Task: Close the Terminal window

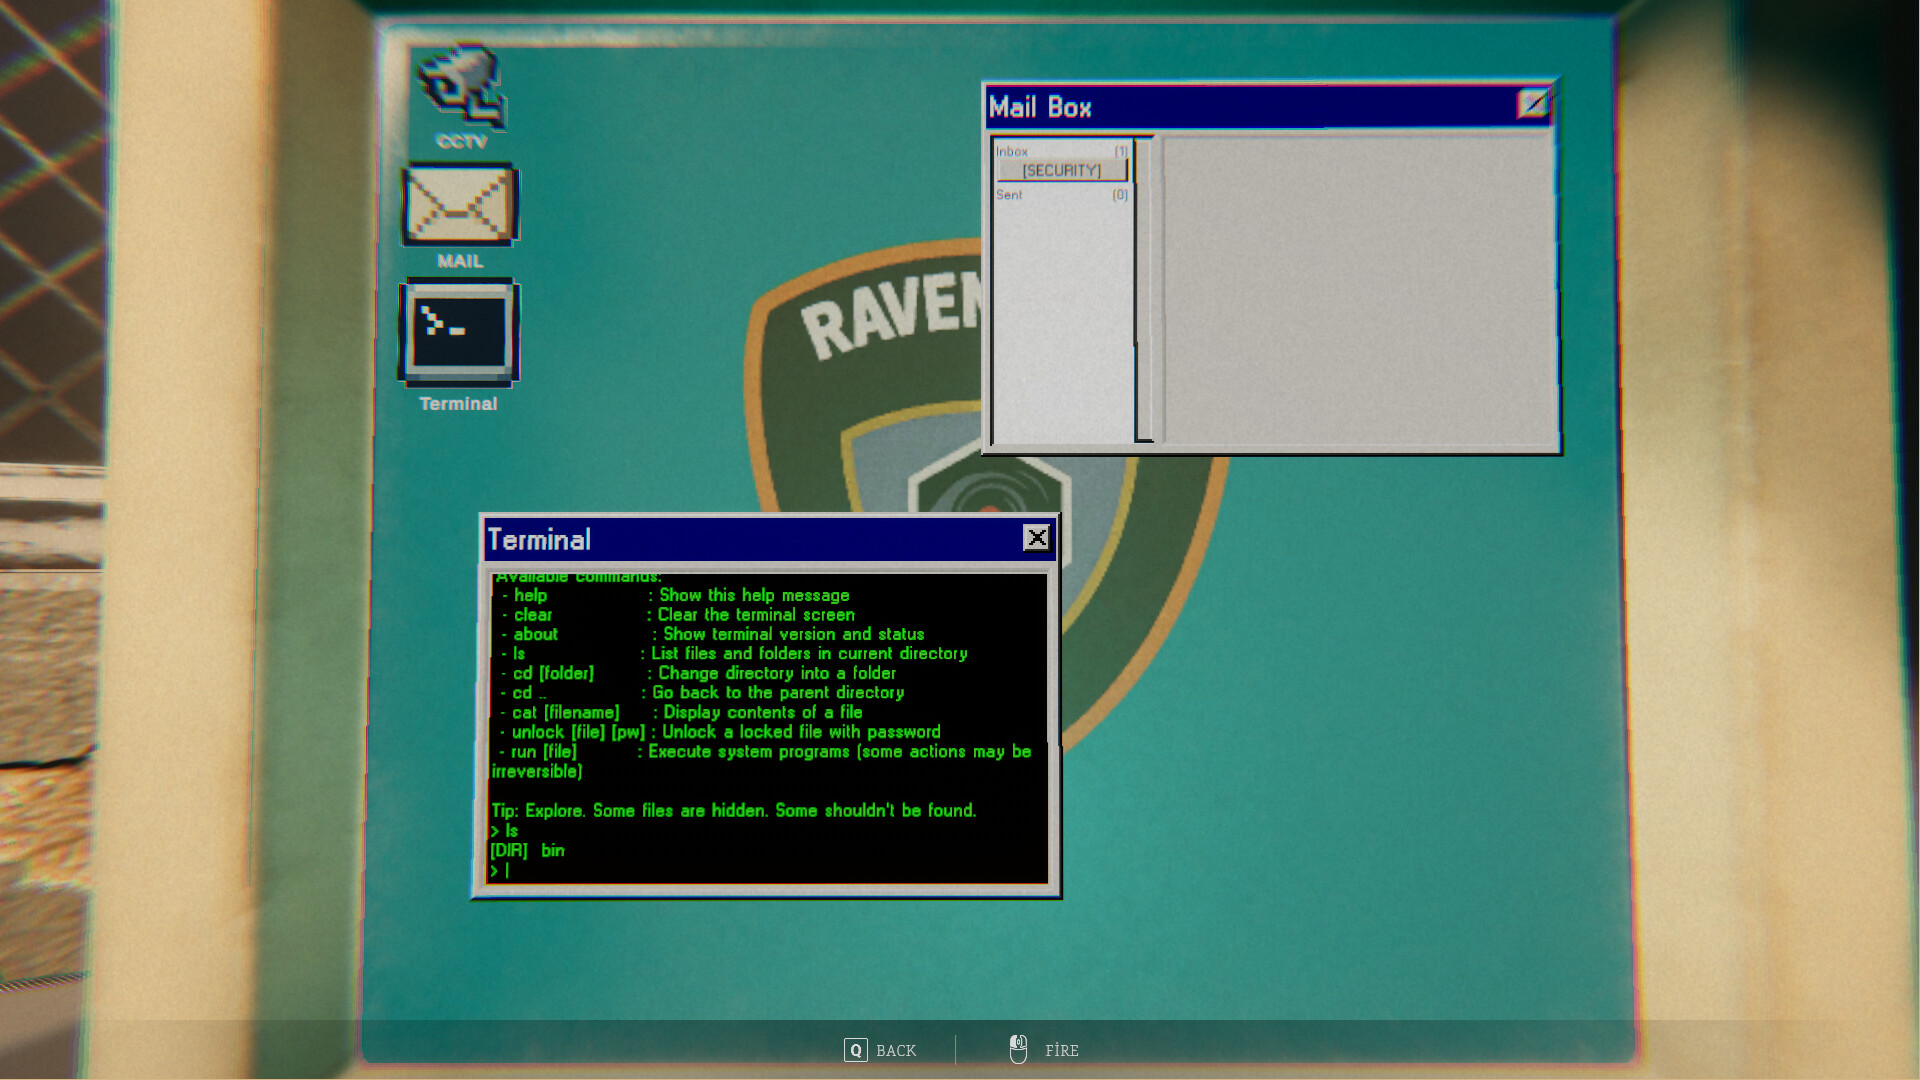Action: pos(1037,538)
